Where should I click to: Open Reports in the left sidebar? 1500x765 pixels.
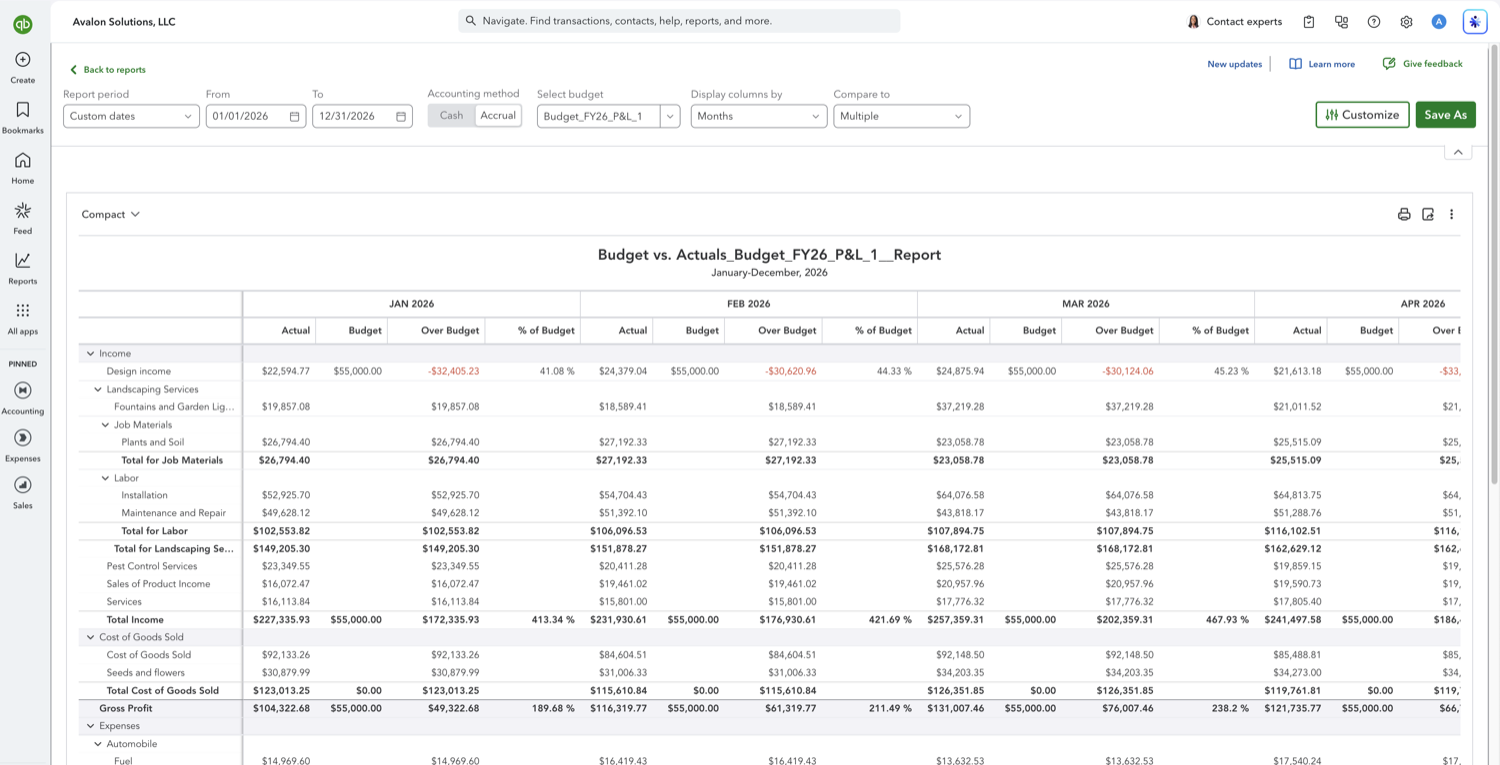coord(23,267)
